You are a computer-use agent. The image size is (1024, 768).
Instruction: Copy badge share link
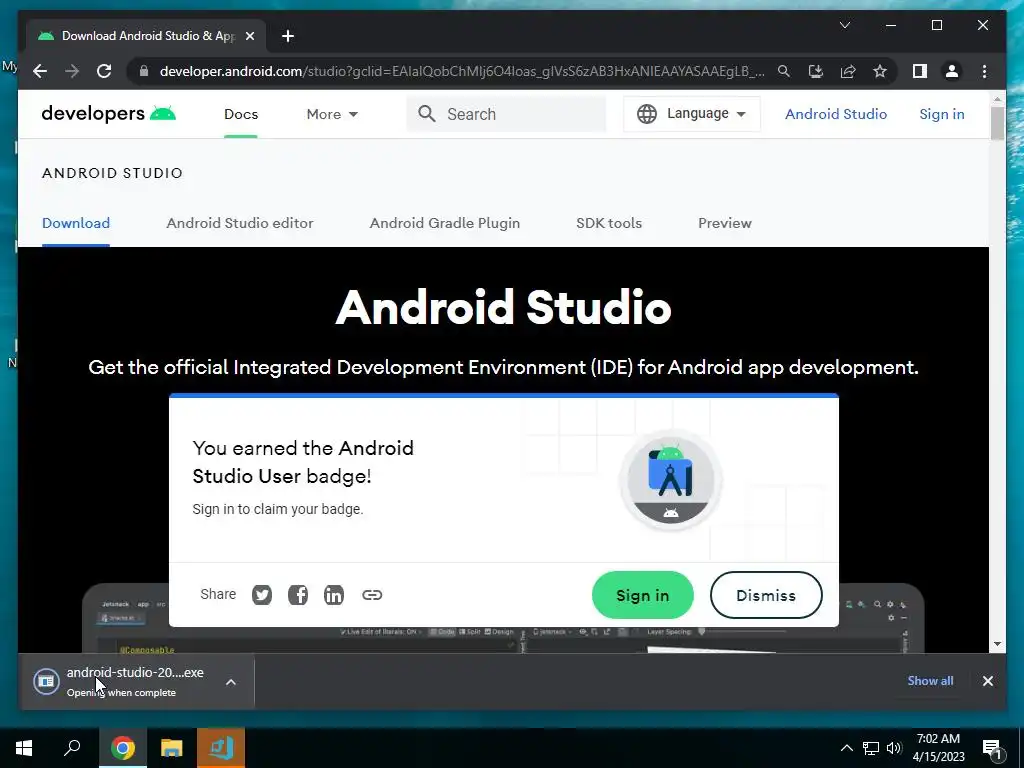372,595
